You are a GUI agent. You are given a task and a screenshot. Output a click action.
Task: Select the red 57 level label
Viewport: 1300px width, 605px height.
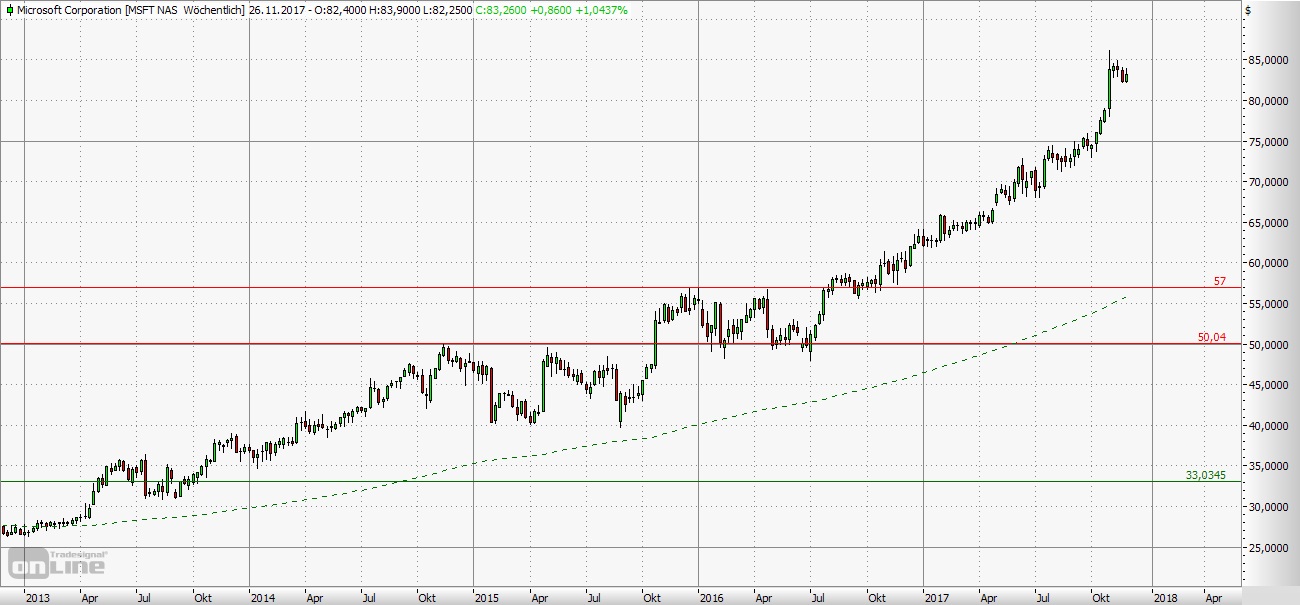tap(1219, 282)
